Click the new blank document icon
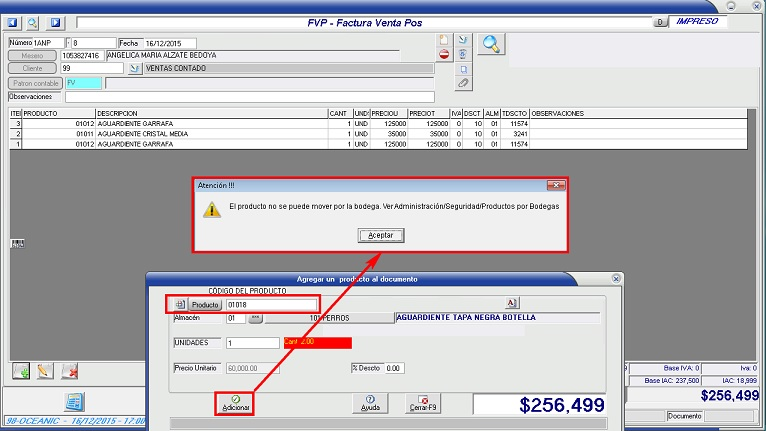 pyautogui.click(x=444, y=40)
